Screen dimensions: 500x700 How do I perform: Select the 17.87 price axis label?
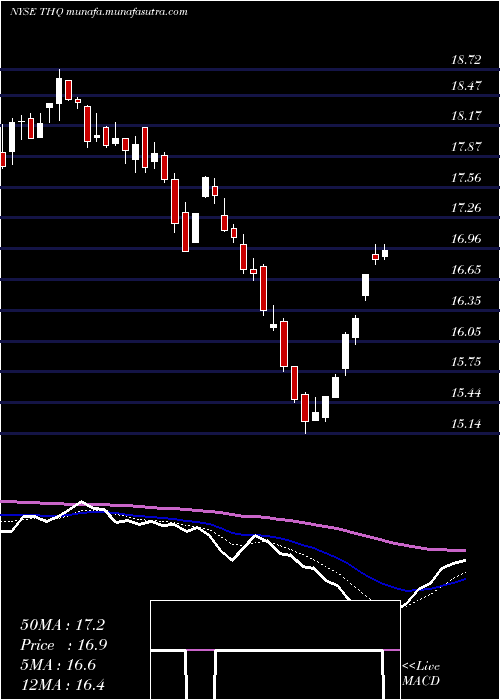[x=466, y=147]
